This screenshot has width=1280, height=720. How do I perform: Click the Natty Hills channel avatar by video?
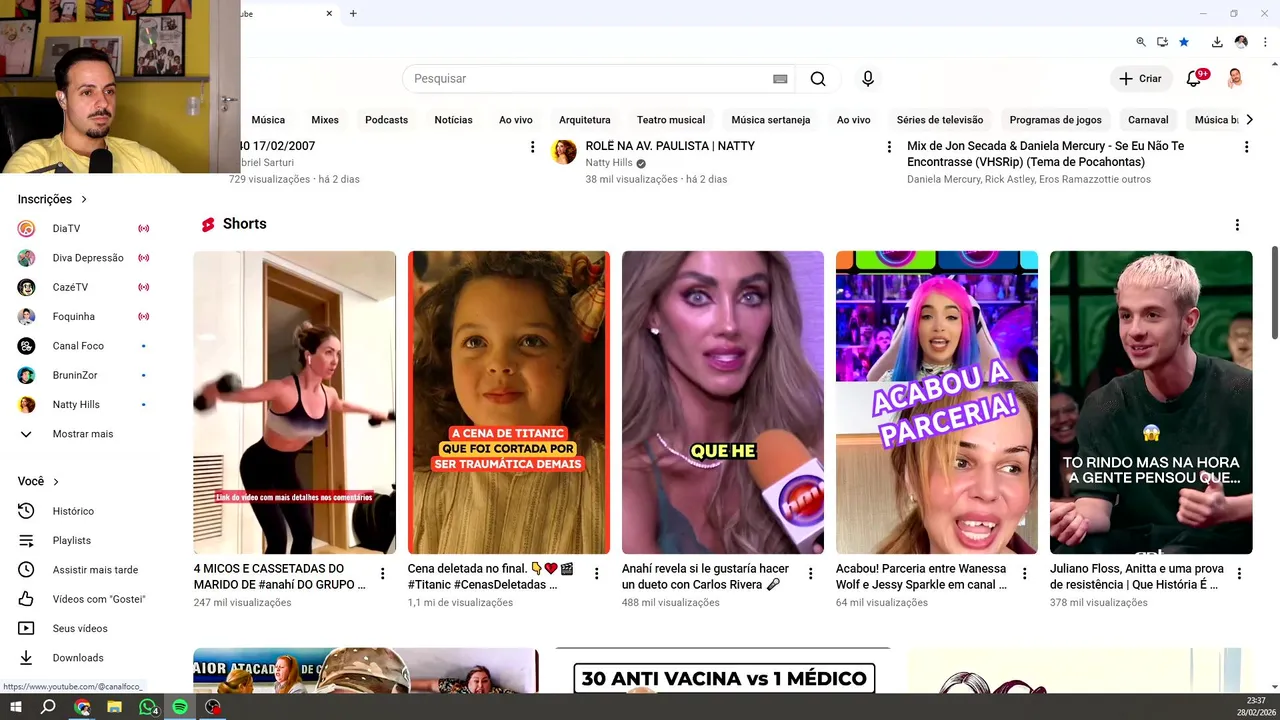click(565, 152)
